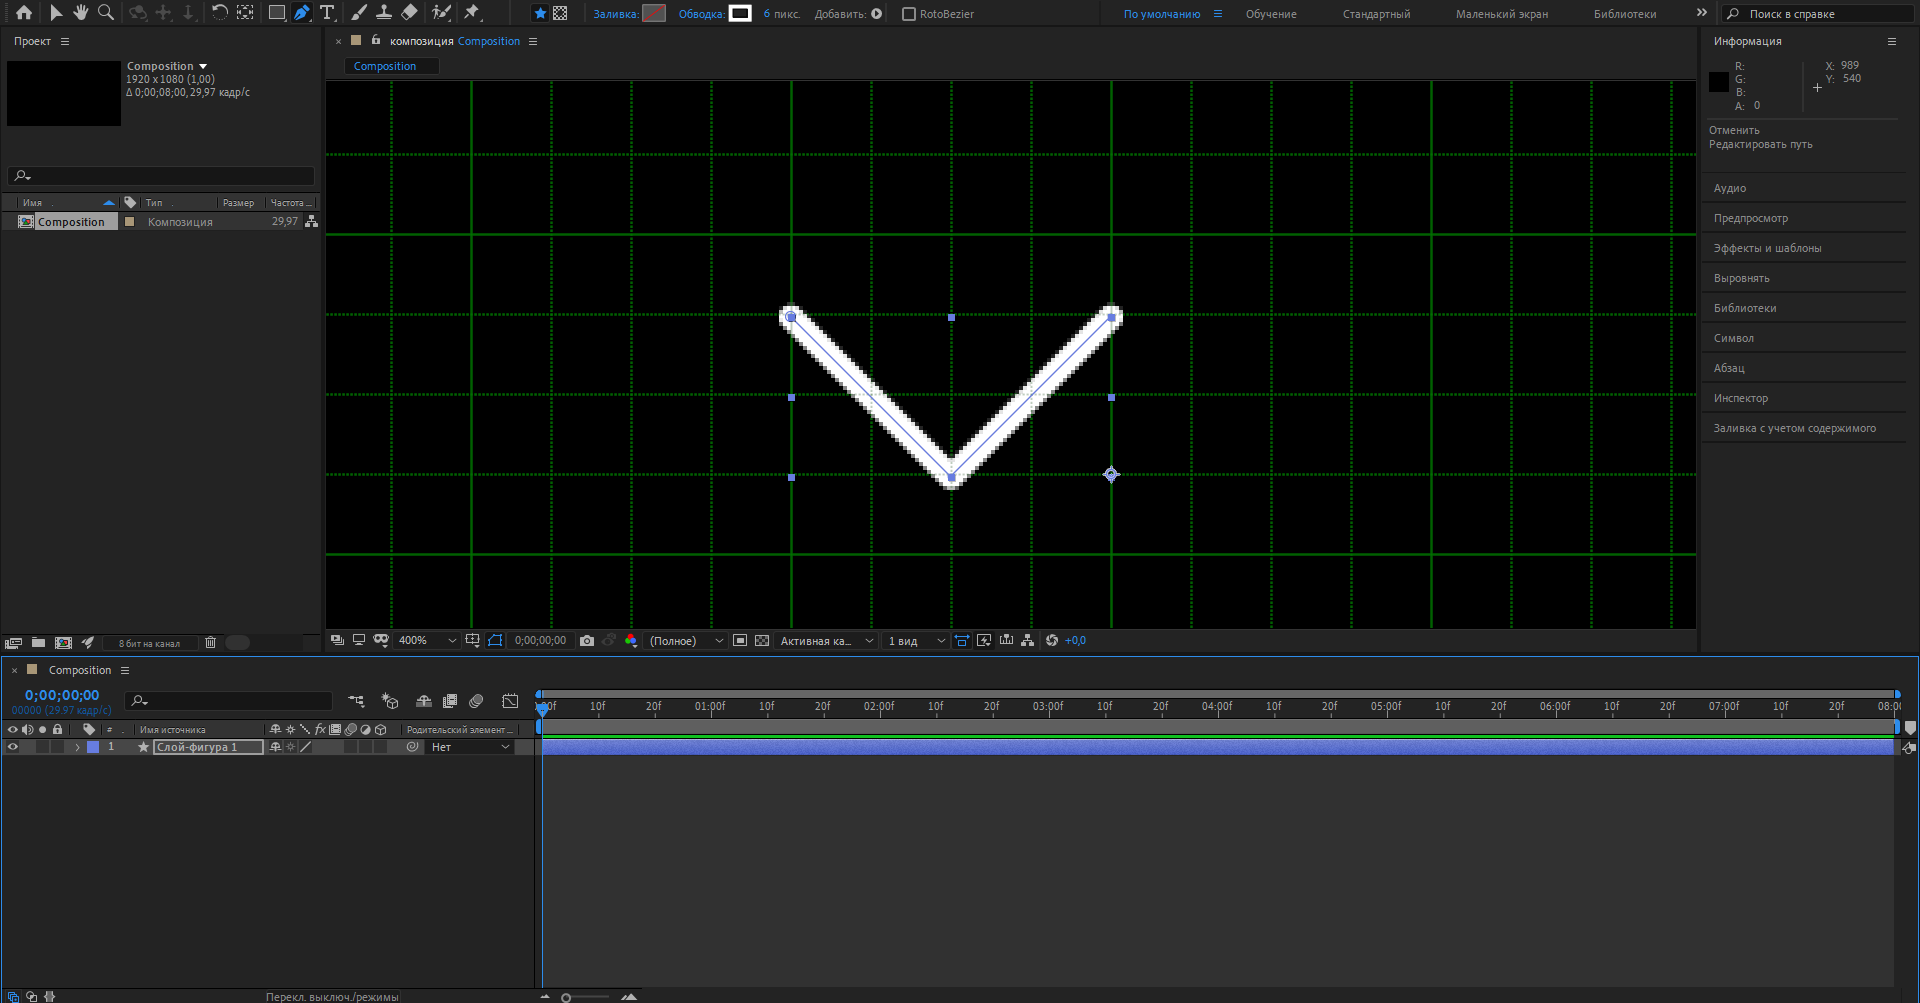The width and height of the screenshot is (1920, 1003).
Task: Switch to Стандартный workspace
Action: 1376,14
